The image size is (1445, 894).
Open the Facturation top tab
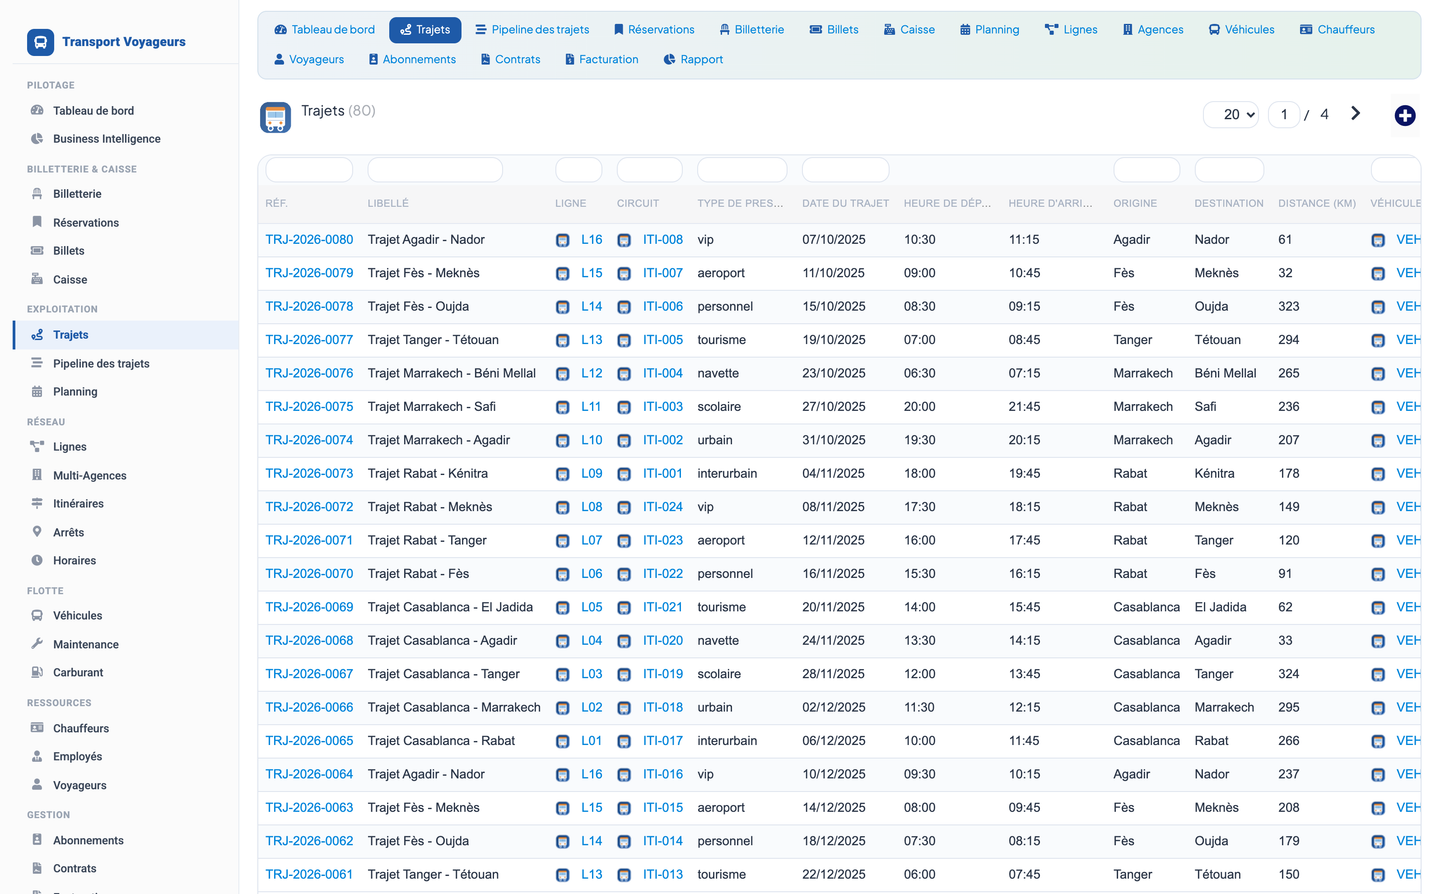click(601, 60)
